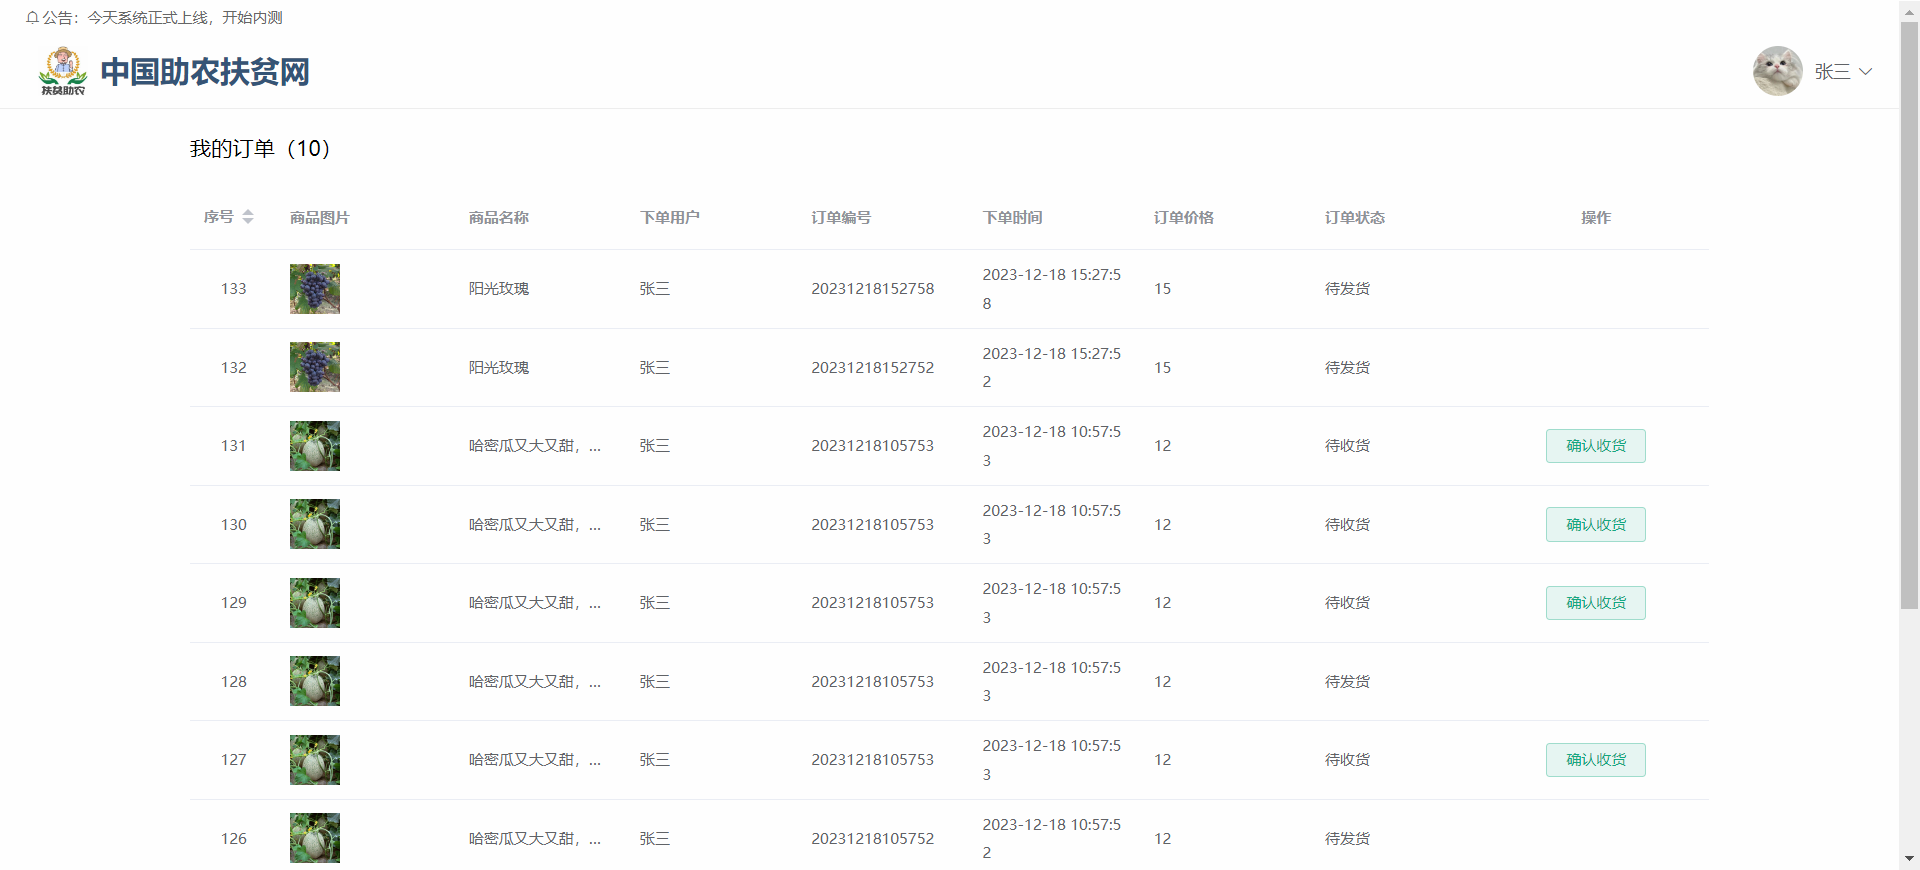Select sequence number 130
The width and height of the screenshot is (1920, 870).
coord(234,525)
